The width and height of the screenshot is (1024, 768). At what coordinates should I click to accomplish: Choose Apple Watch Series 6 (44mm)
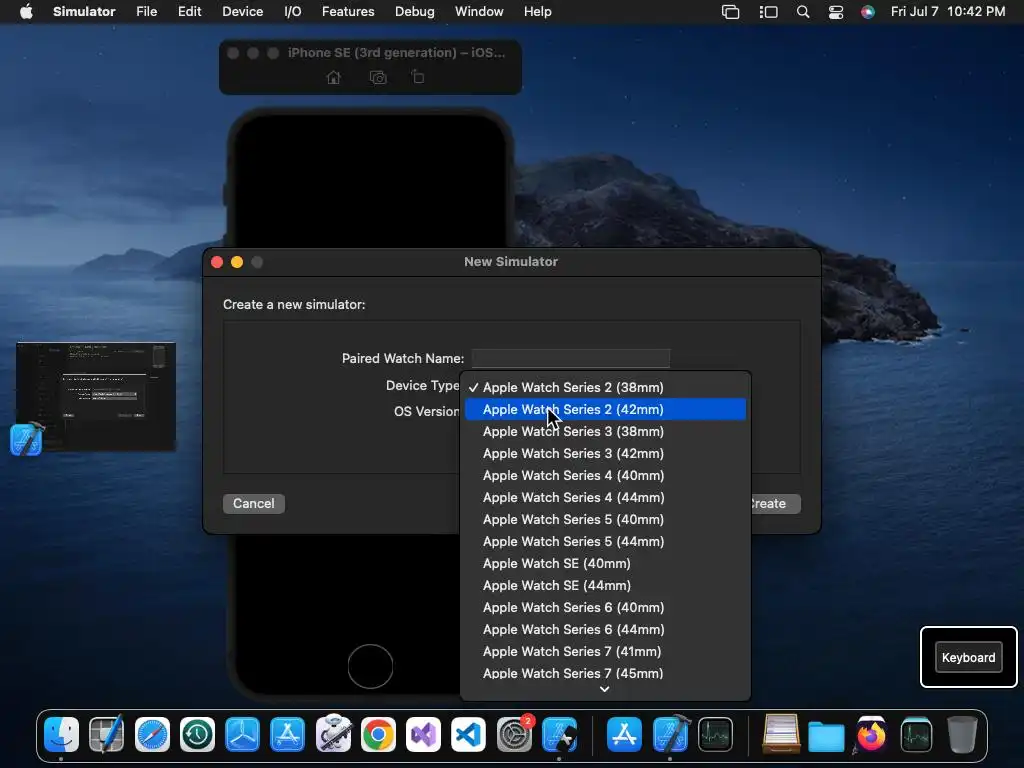pos(605,630)
